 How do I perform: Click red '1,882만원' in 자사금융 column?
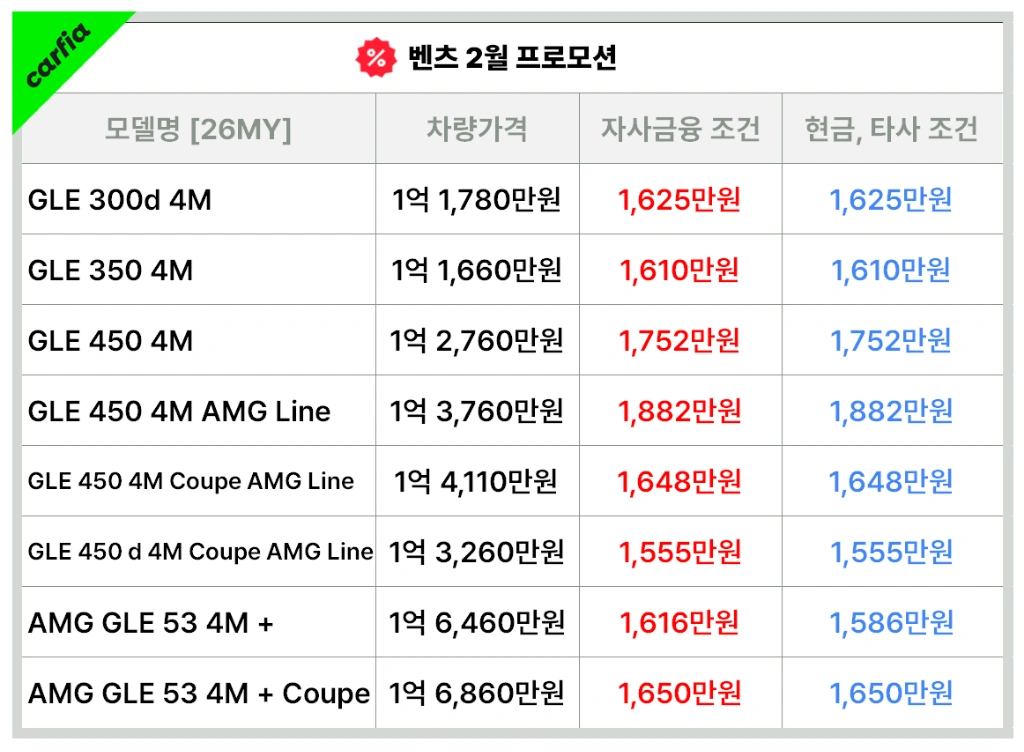[680, 411]
